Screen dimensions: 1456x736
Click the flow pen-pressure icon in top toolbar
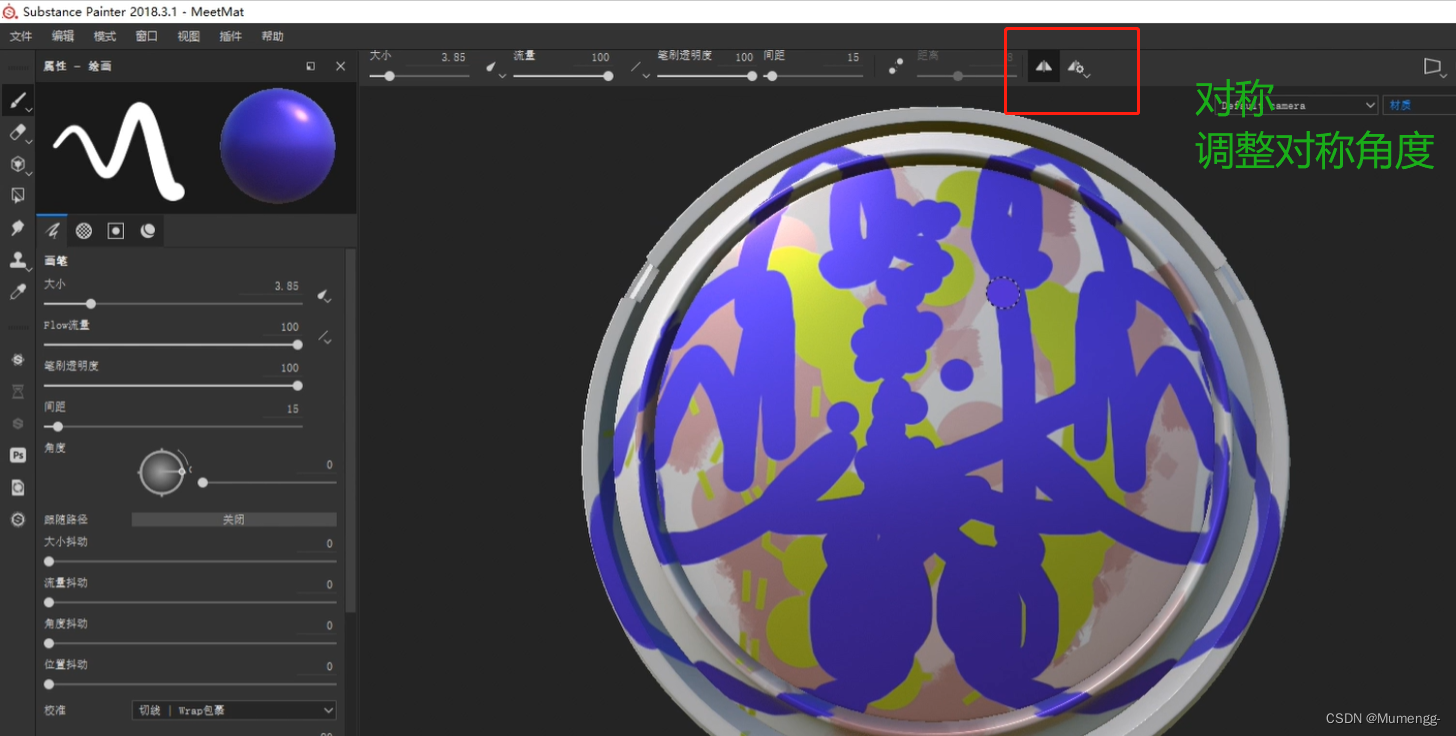click(x=637, y=67)
